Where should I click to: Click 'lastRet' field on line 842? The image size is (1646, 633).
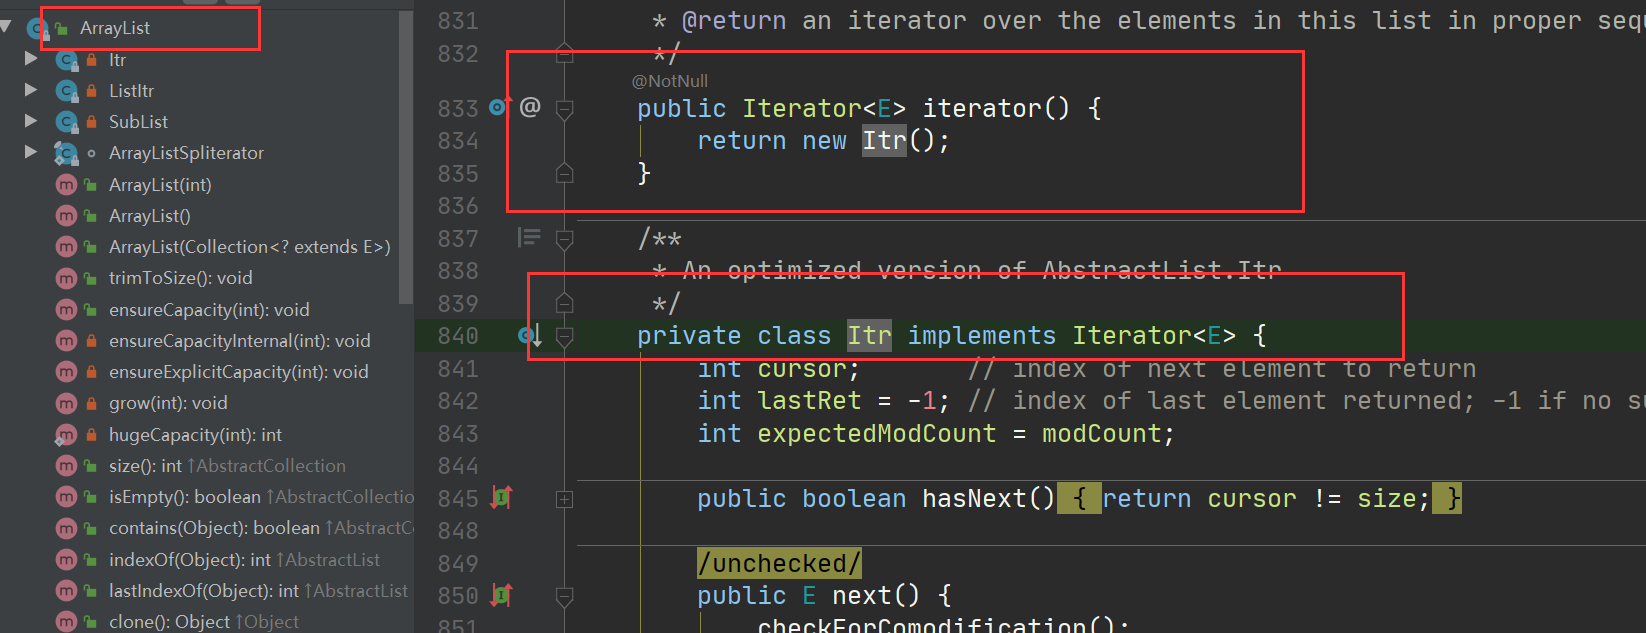point(809,401)
